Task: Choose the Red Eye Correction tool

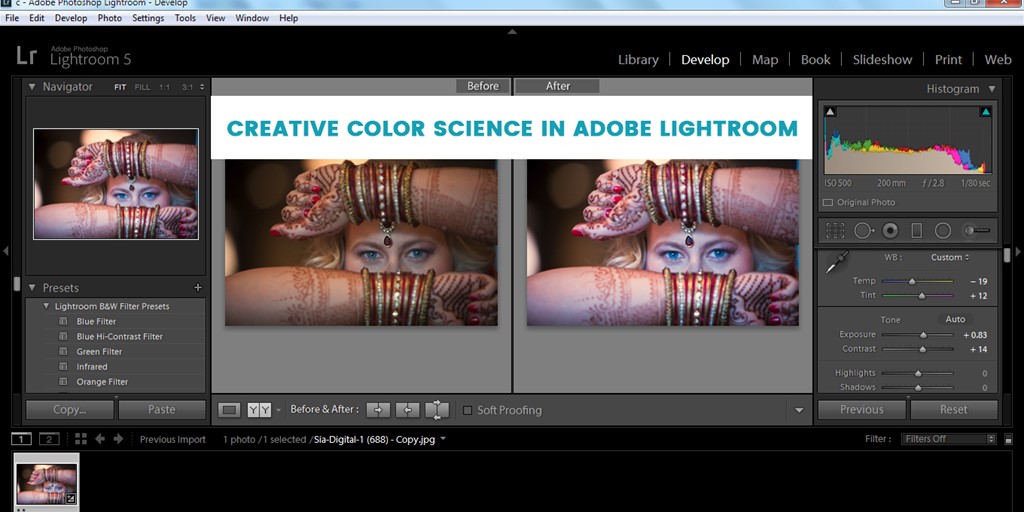Action: pos(889,231)
